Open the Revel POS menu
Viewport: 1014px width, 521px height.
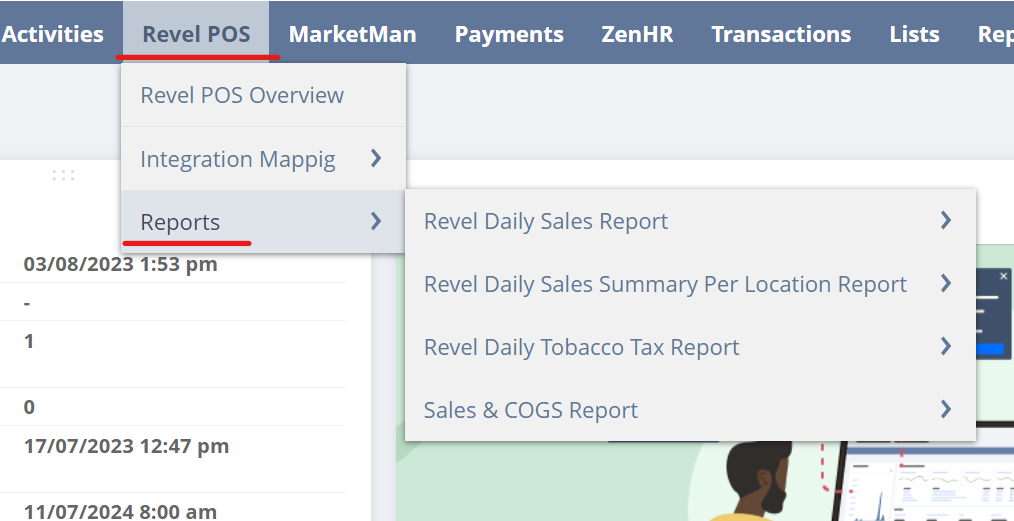pyautogui.click(x=196, y=34)
